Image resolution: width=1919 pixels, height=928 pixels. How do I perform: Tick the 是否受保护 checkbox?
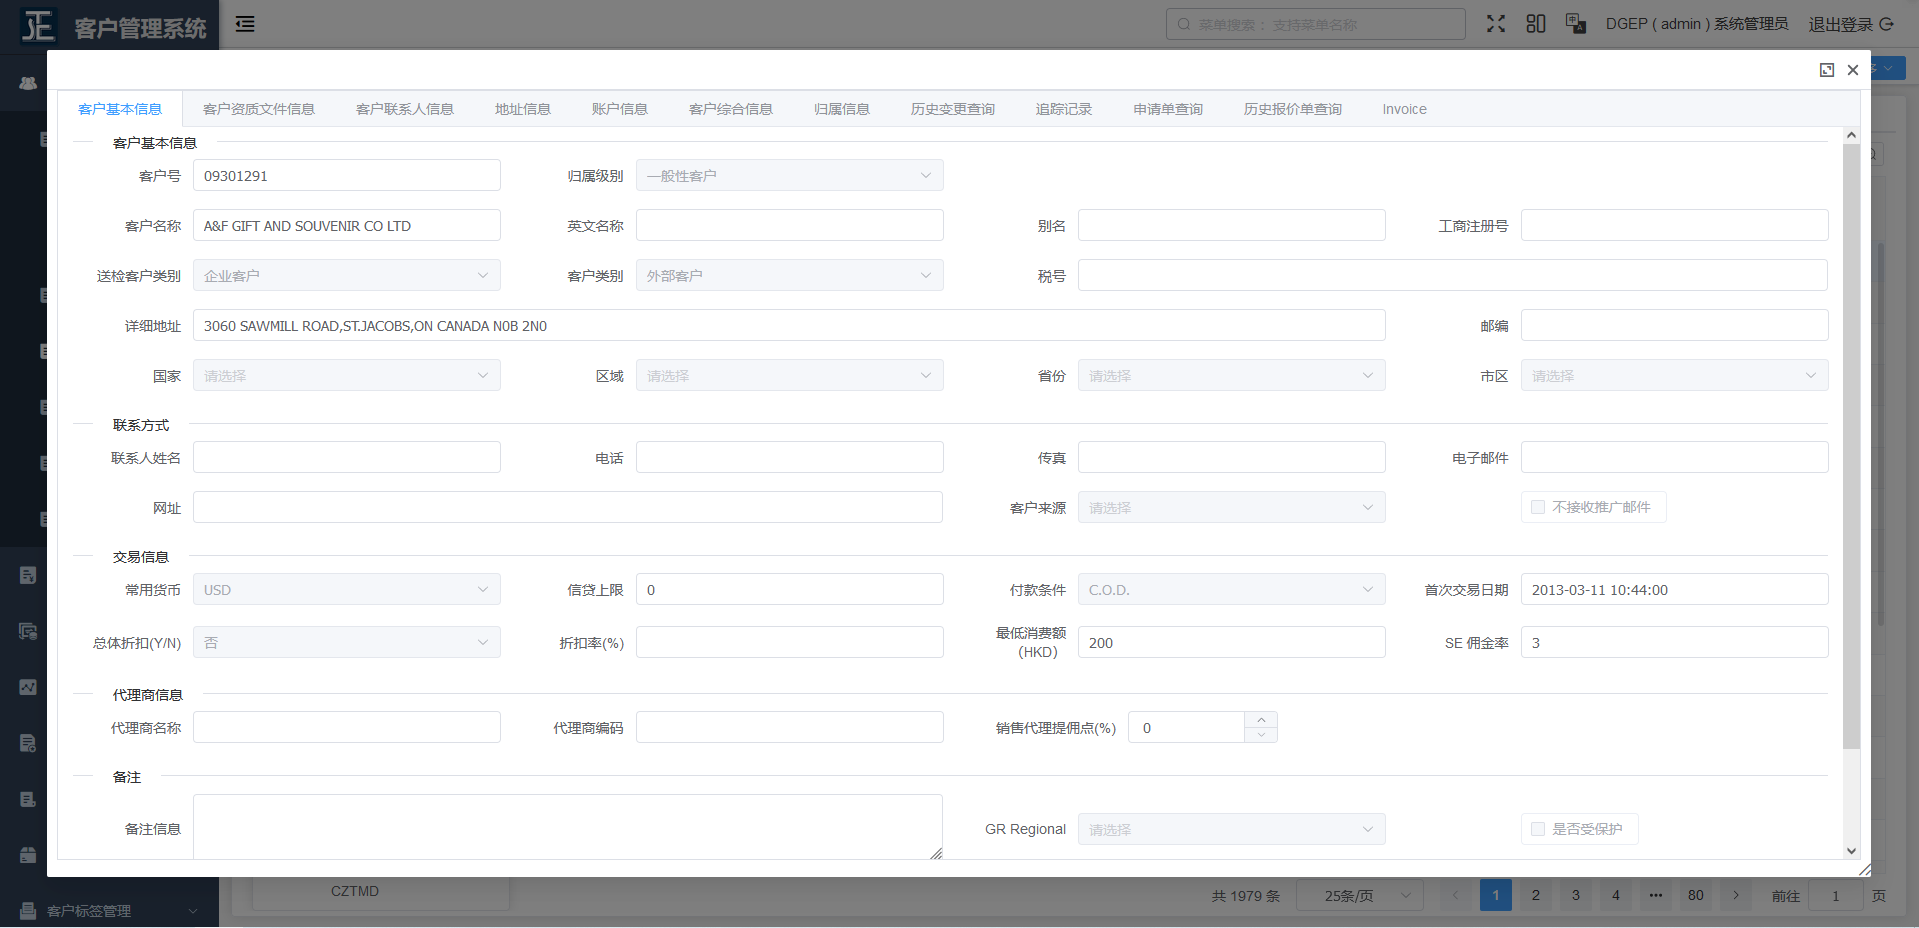pos(1538,829)
